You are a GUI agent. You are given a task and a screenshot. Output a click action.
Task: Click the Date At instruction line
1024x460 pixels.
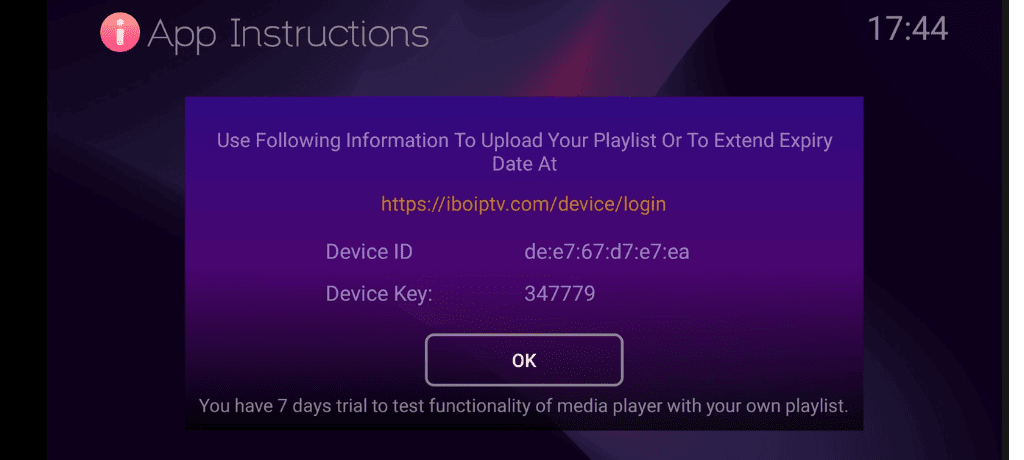tap(524, 164)
